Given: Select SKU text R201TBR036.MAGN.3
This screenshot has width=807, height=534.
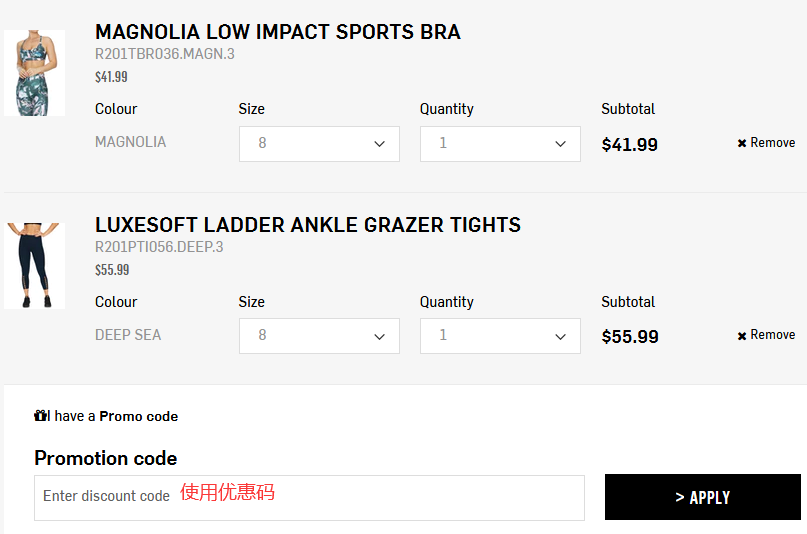Looking at the screenshot, I should point(164,54).
